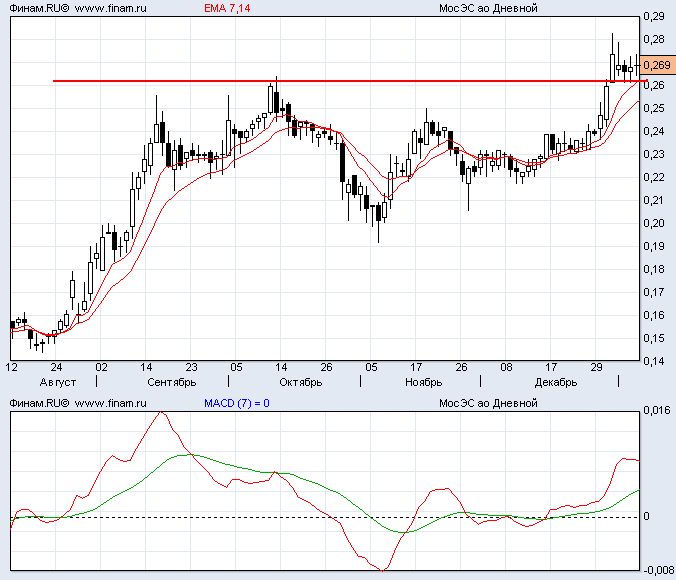Click Финам.RU www.finam.ru caption on MACD chart
Viewport: 676px width, 580px height.
click(x=78, y=403)
